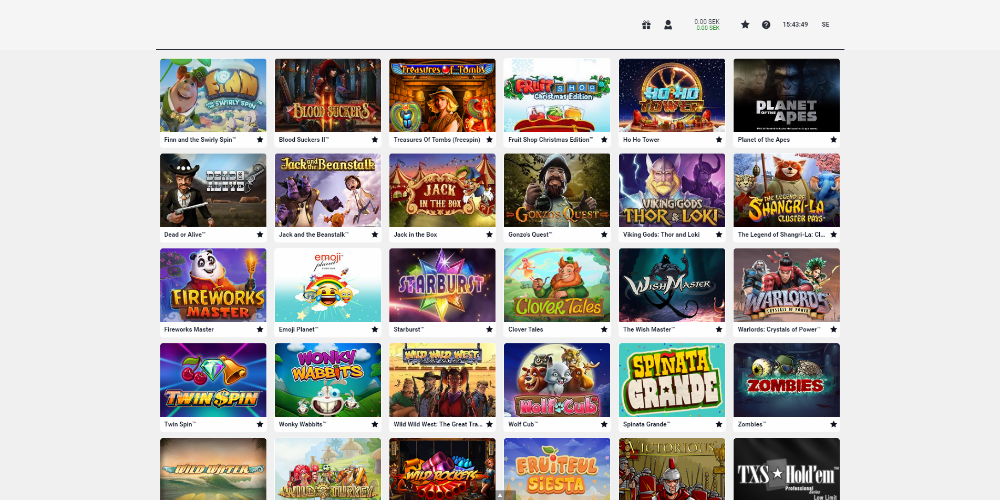Image resolution: width=1000 pixels, height=500 pixels.
Task: Open the TXS Hold'em Professional thumbnail
Action: (786, 469)
